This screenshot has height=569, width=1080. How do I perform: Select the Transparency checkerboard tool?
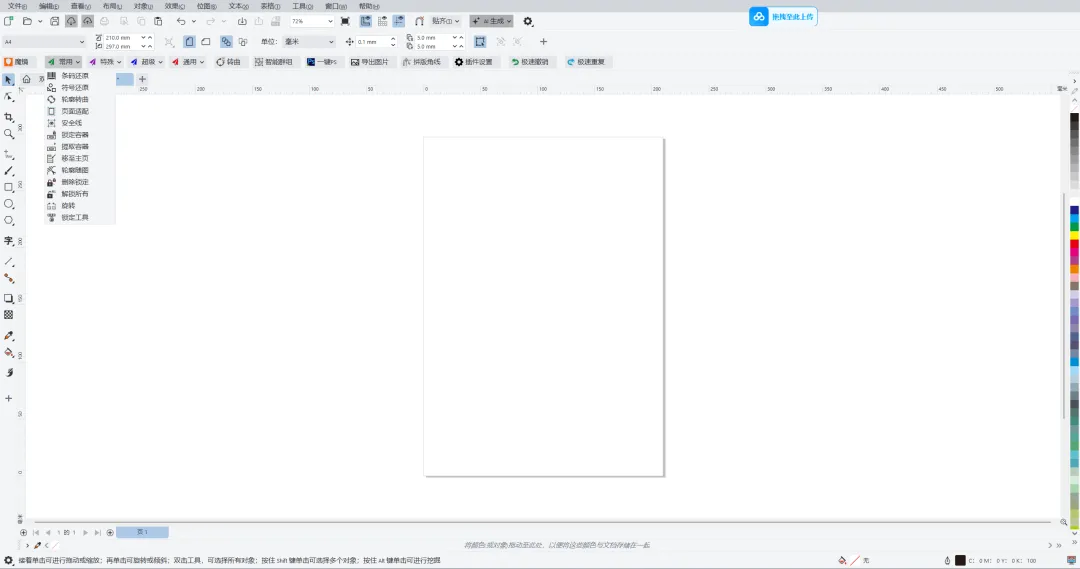(8, 315)
